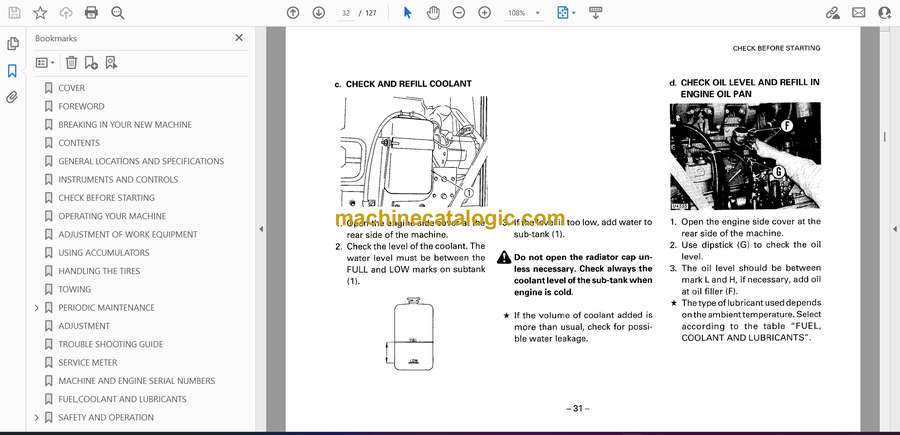Open CHECK BEFORE STARTING bookmark

(x=106, y=198)
